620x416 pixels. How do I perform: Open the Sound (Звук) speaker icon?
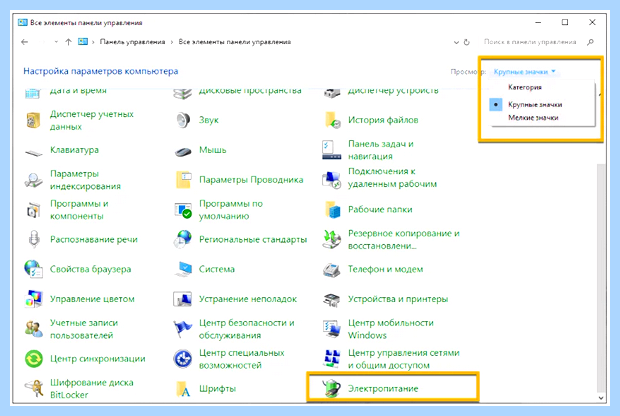click(183, 120)
